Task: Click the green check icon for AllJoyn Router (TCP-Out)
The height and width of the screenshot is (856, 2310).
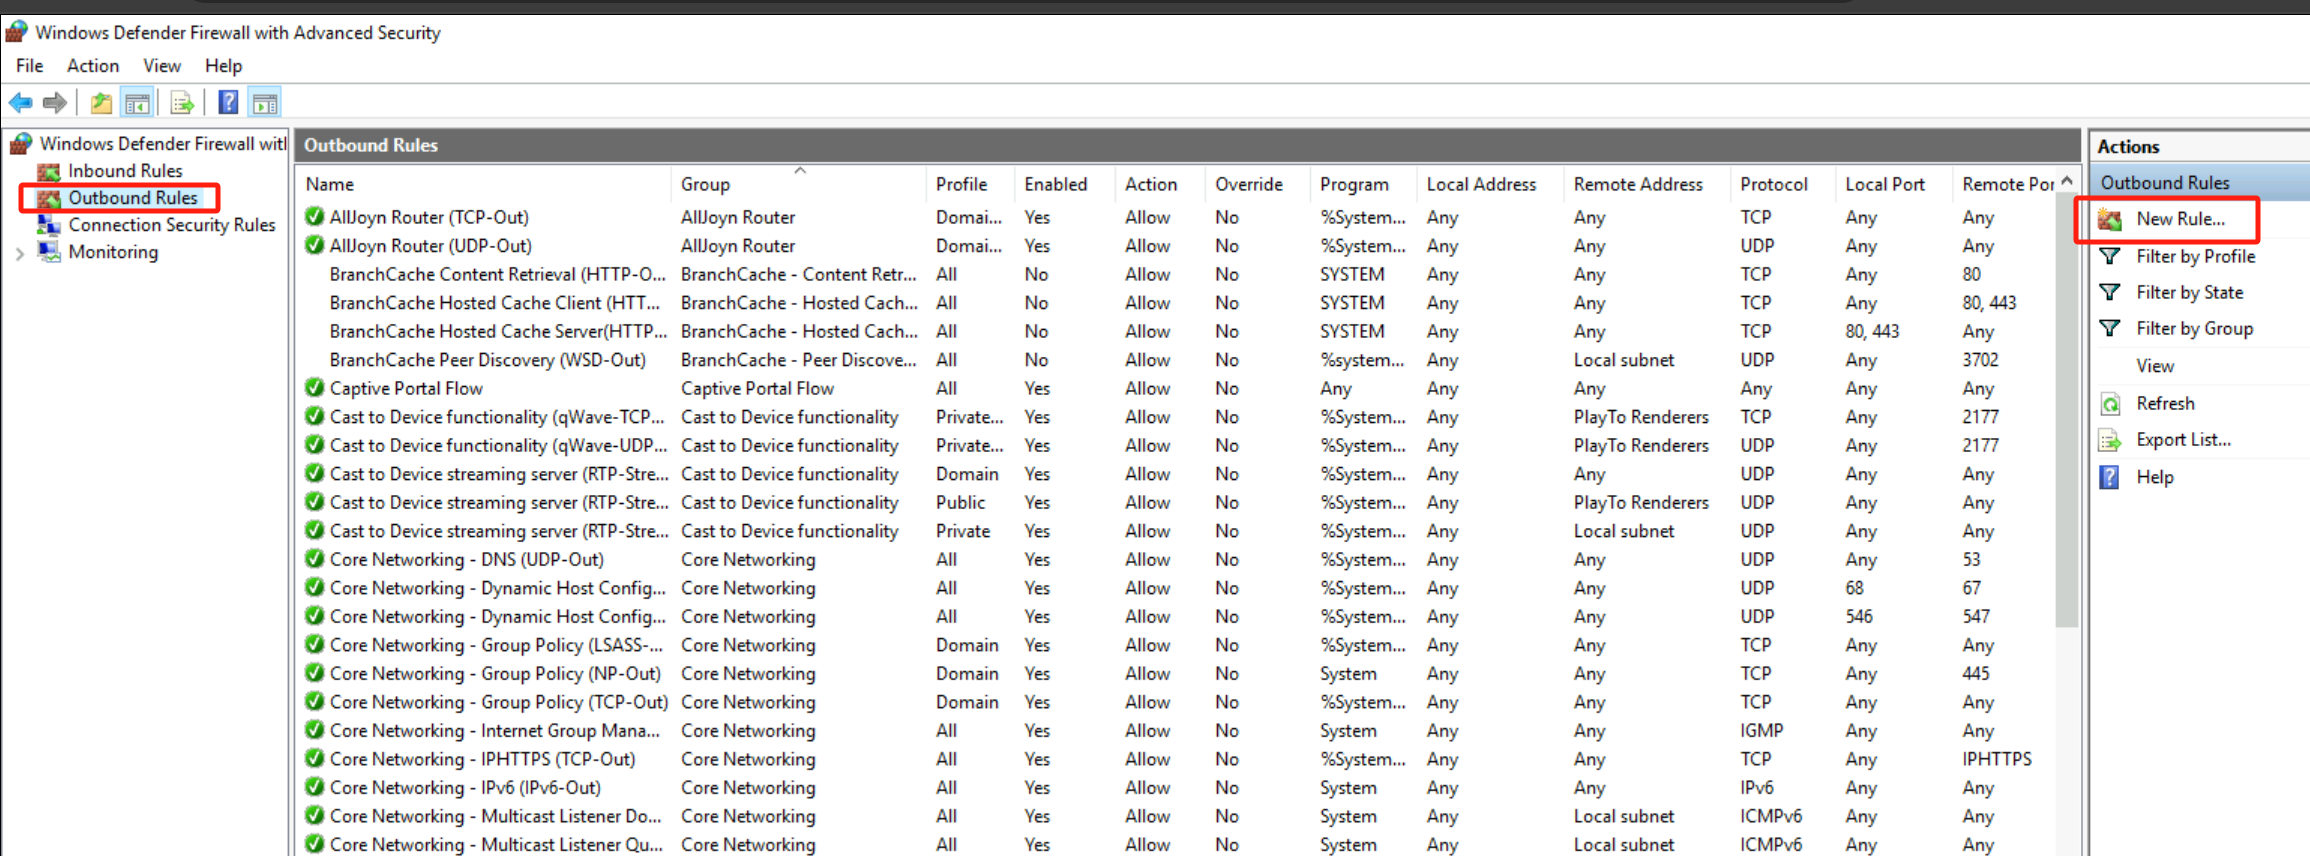Action: pos(315,217)
